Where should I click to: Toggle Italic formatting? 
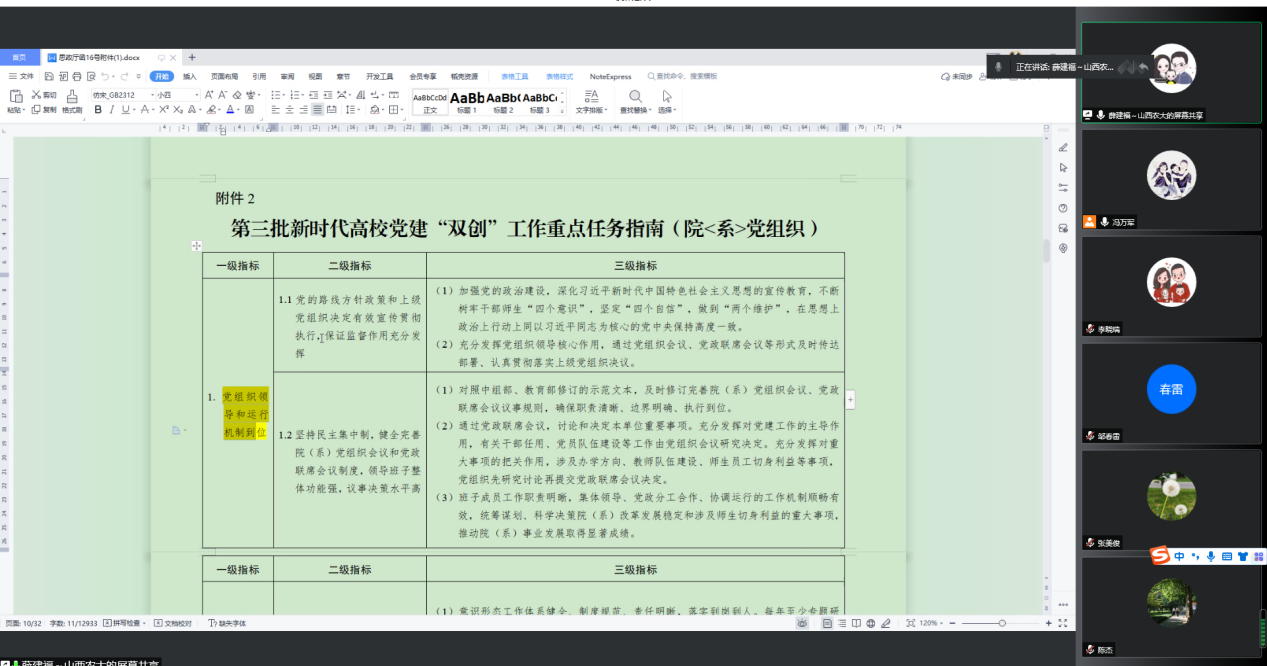point(112,110)
